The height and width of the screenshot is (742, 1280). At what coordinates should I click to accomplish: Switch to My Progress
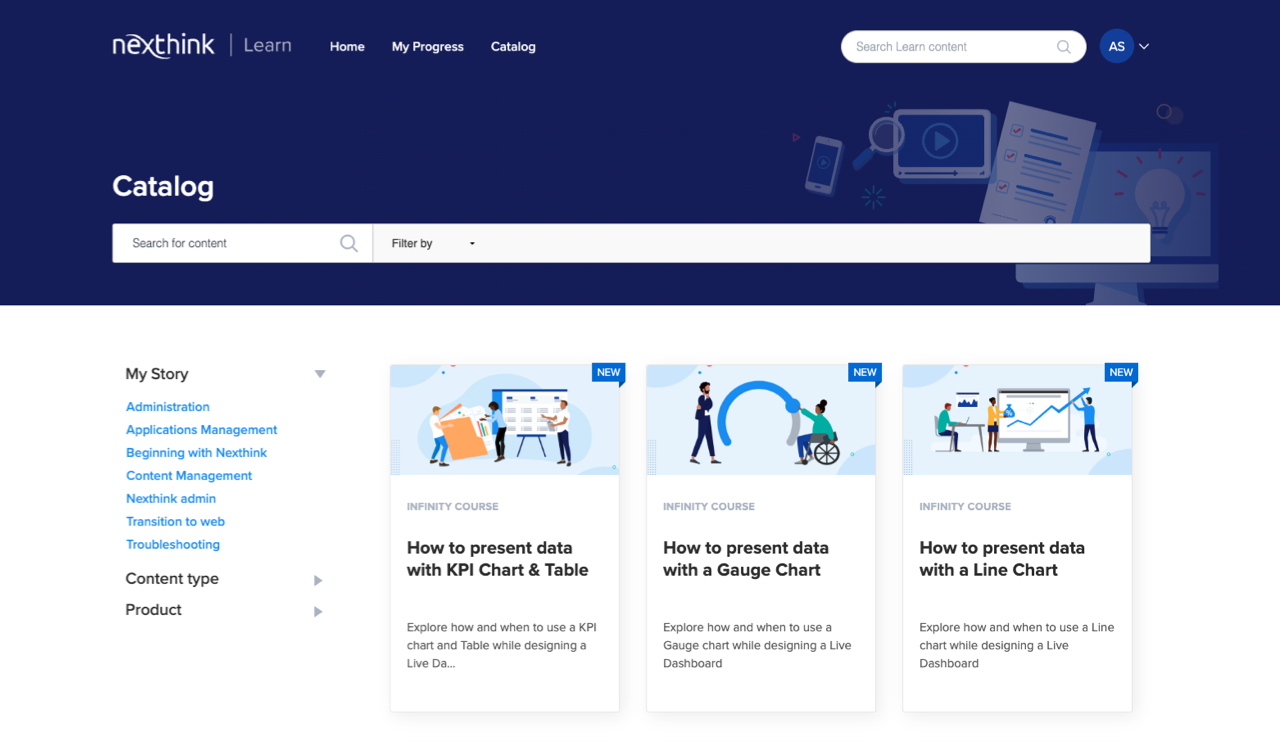tap(427, 46)
